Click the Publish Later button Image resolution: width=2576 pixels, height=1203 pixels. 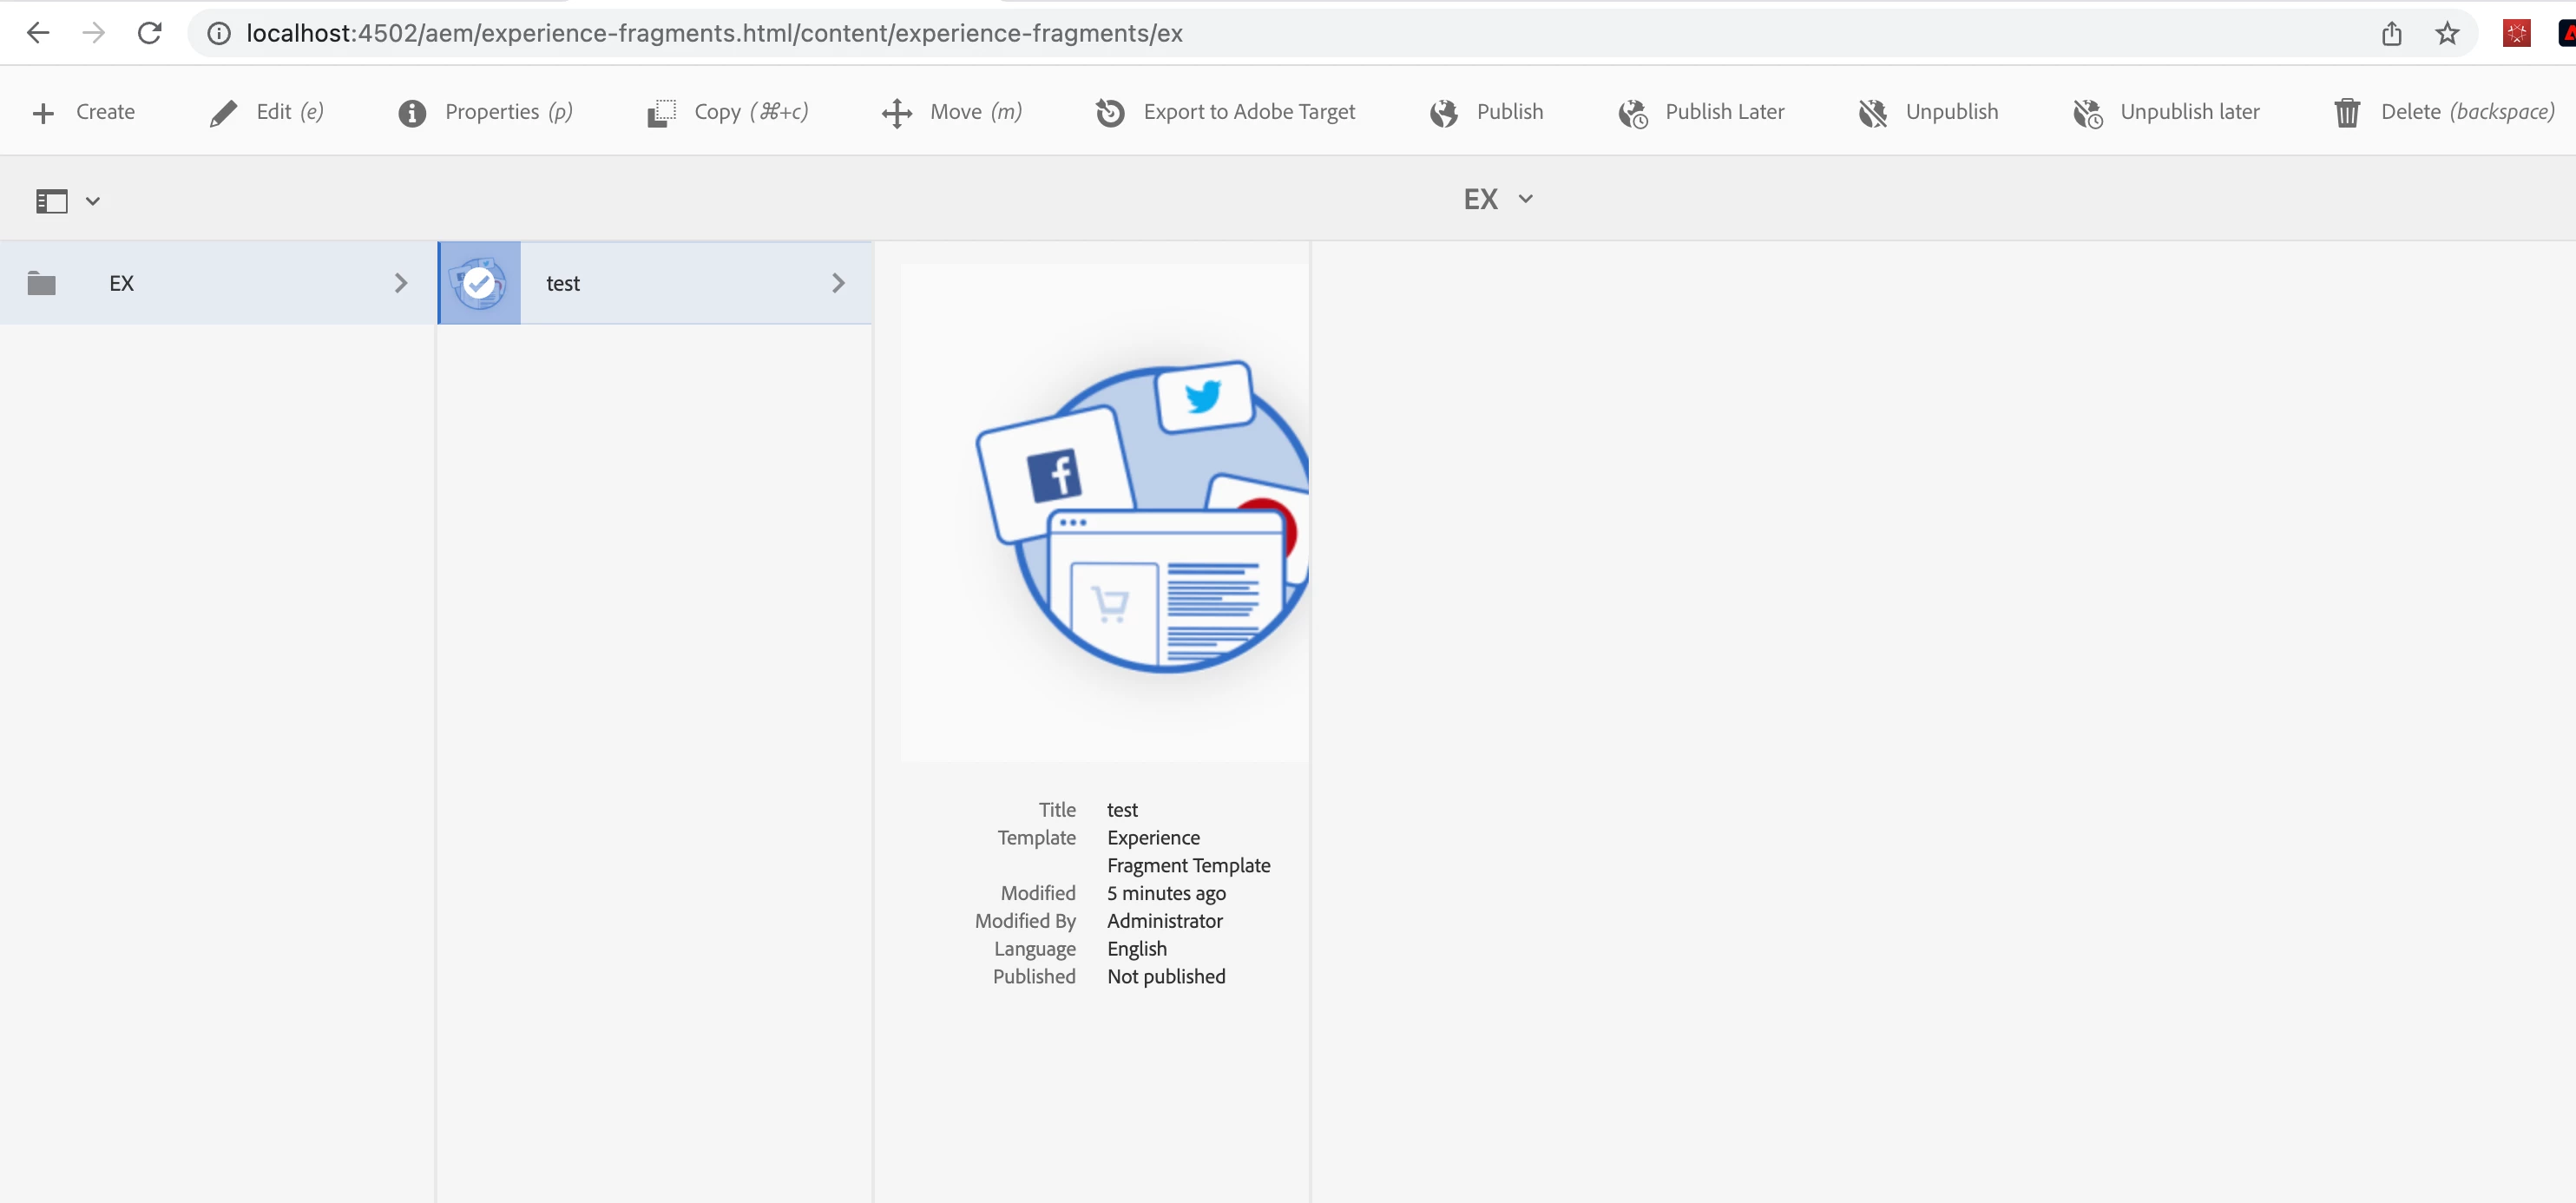[1723, 112]
